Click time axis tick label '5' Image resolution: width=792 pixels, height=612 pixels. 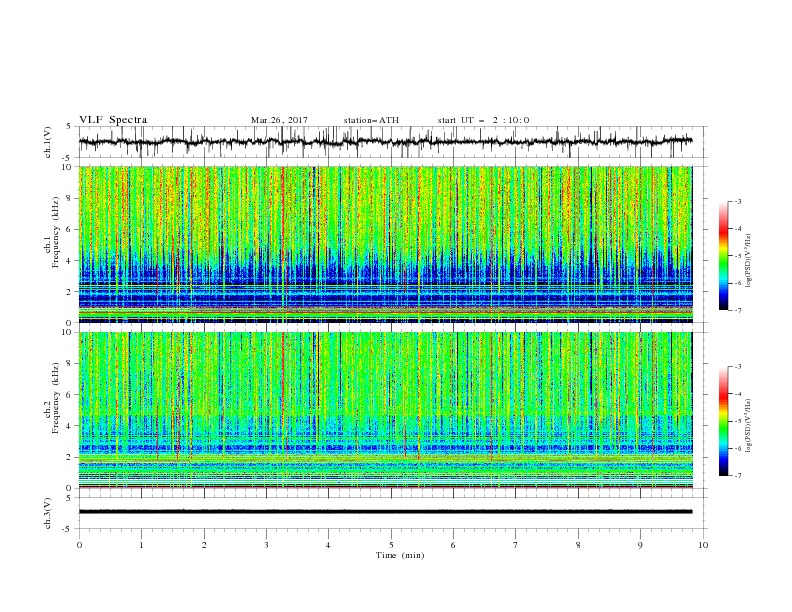coord(391,545)
